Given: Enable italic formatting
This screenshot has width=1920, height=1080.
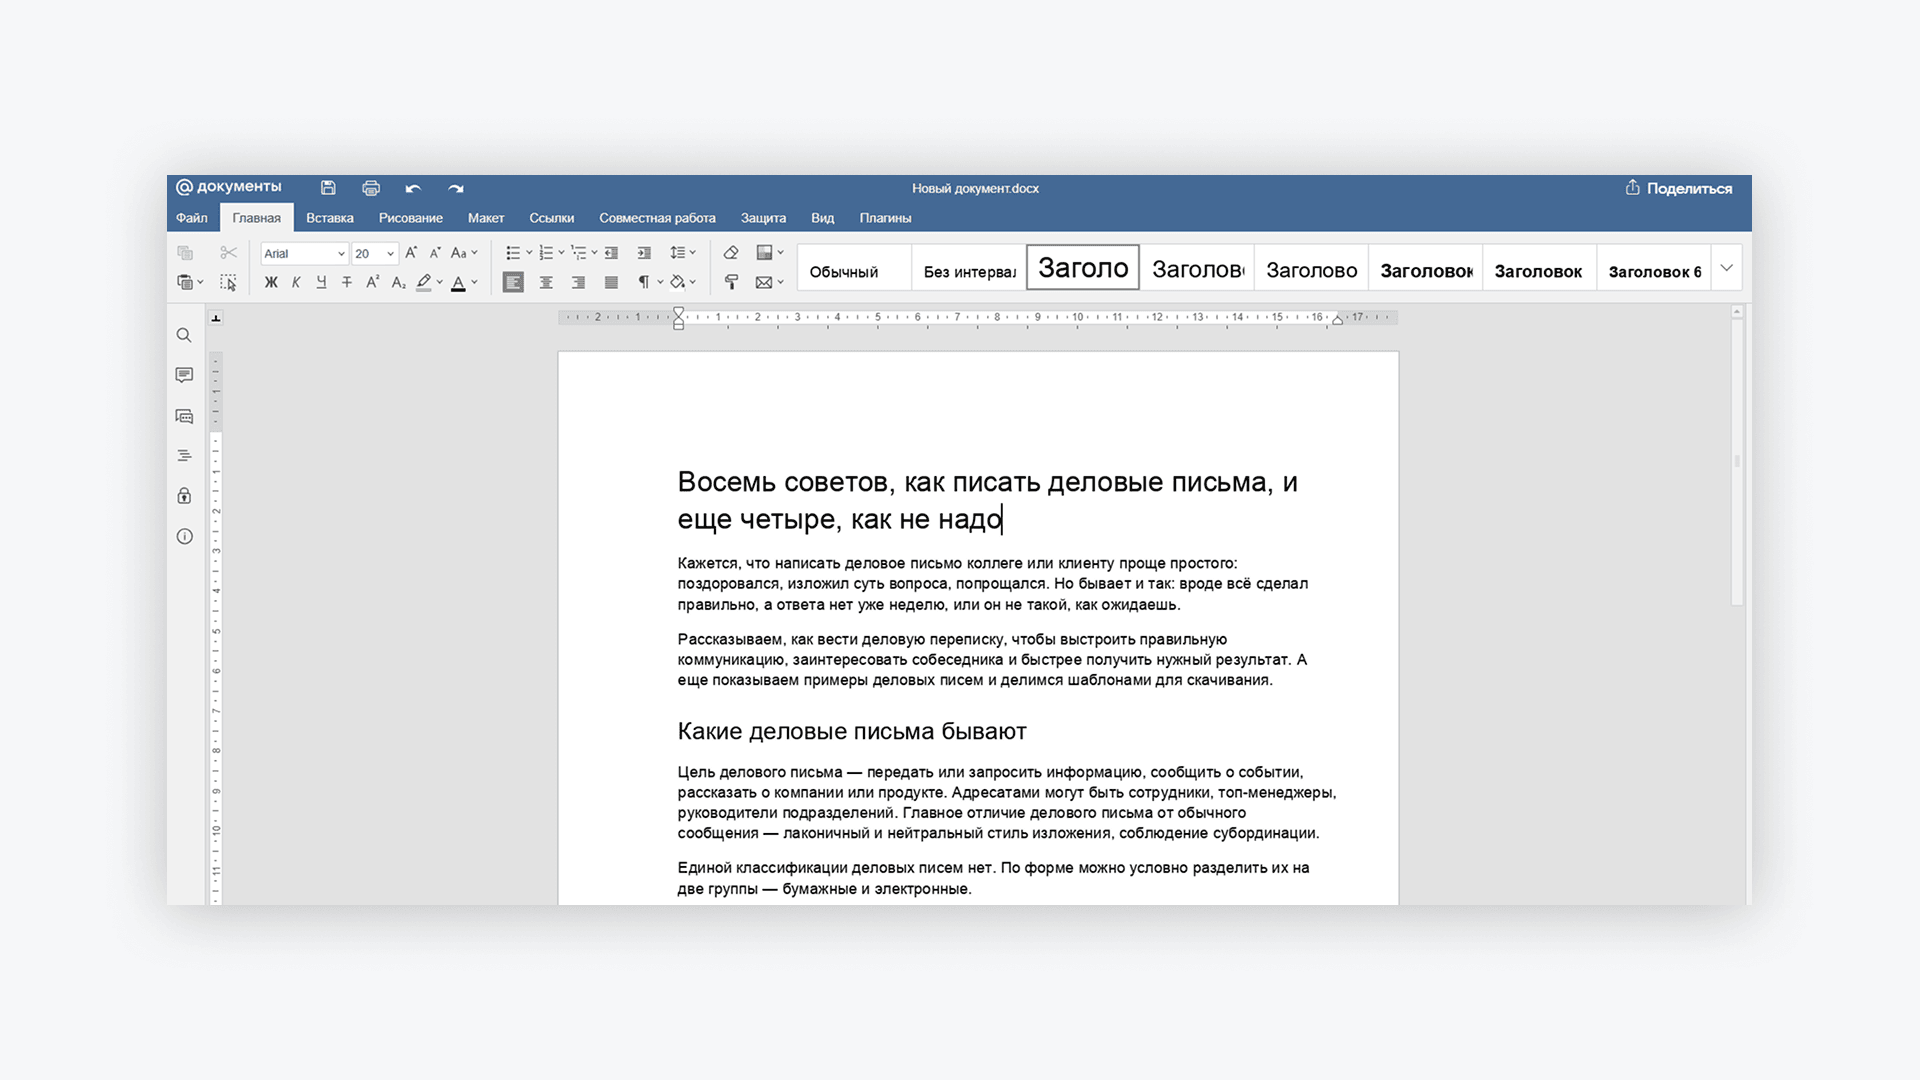Looking at the screenshot, I should click(x=296, y=282).
